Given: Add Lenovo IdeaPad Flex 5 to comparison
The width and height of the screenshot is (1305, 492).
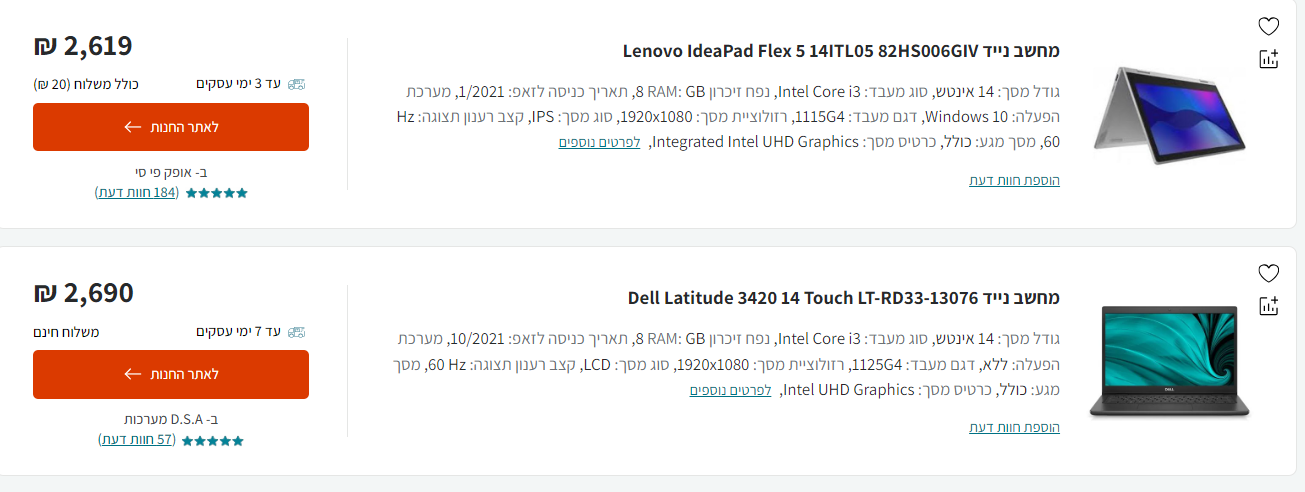Looking at the screenshot, I should (x=1268, y=59).
